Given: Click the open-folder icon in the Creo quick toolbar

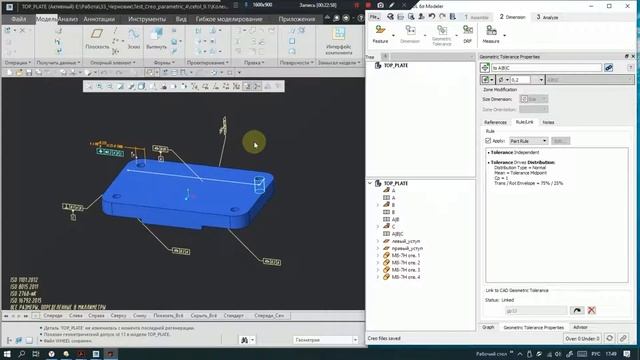Looking at the screenshot, I should (19, 73).
